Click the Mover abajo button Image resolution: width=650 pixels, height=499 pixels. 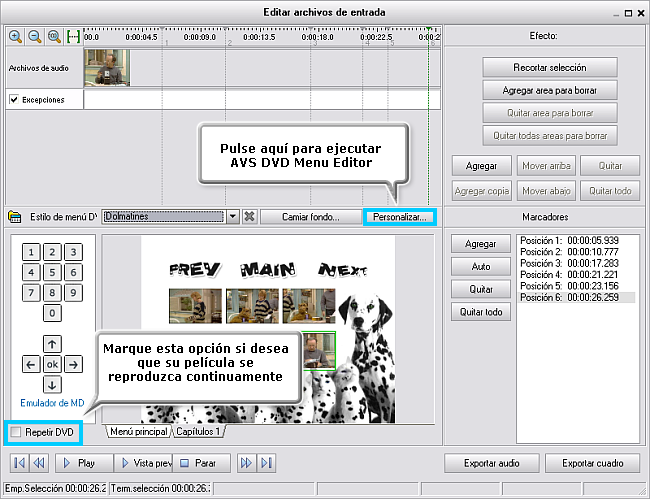pos(546,191)
